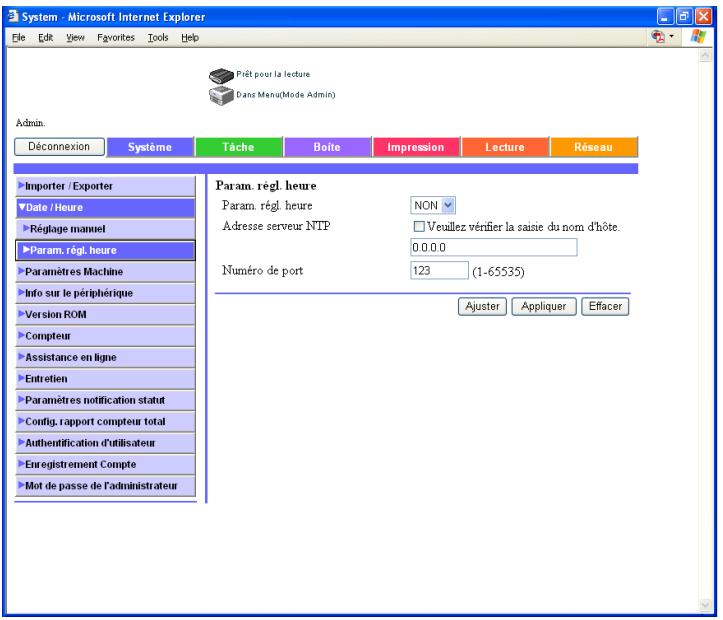Switch to the Lecture tab
The image size is (723, 620).
[505, 147]
